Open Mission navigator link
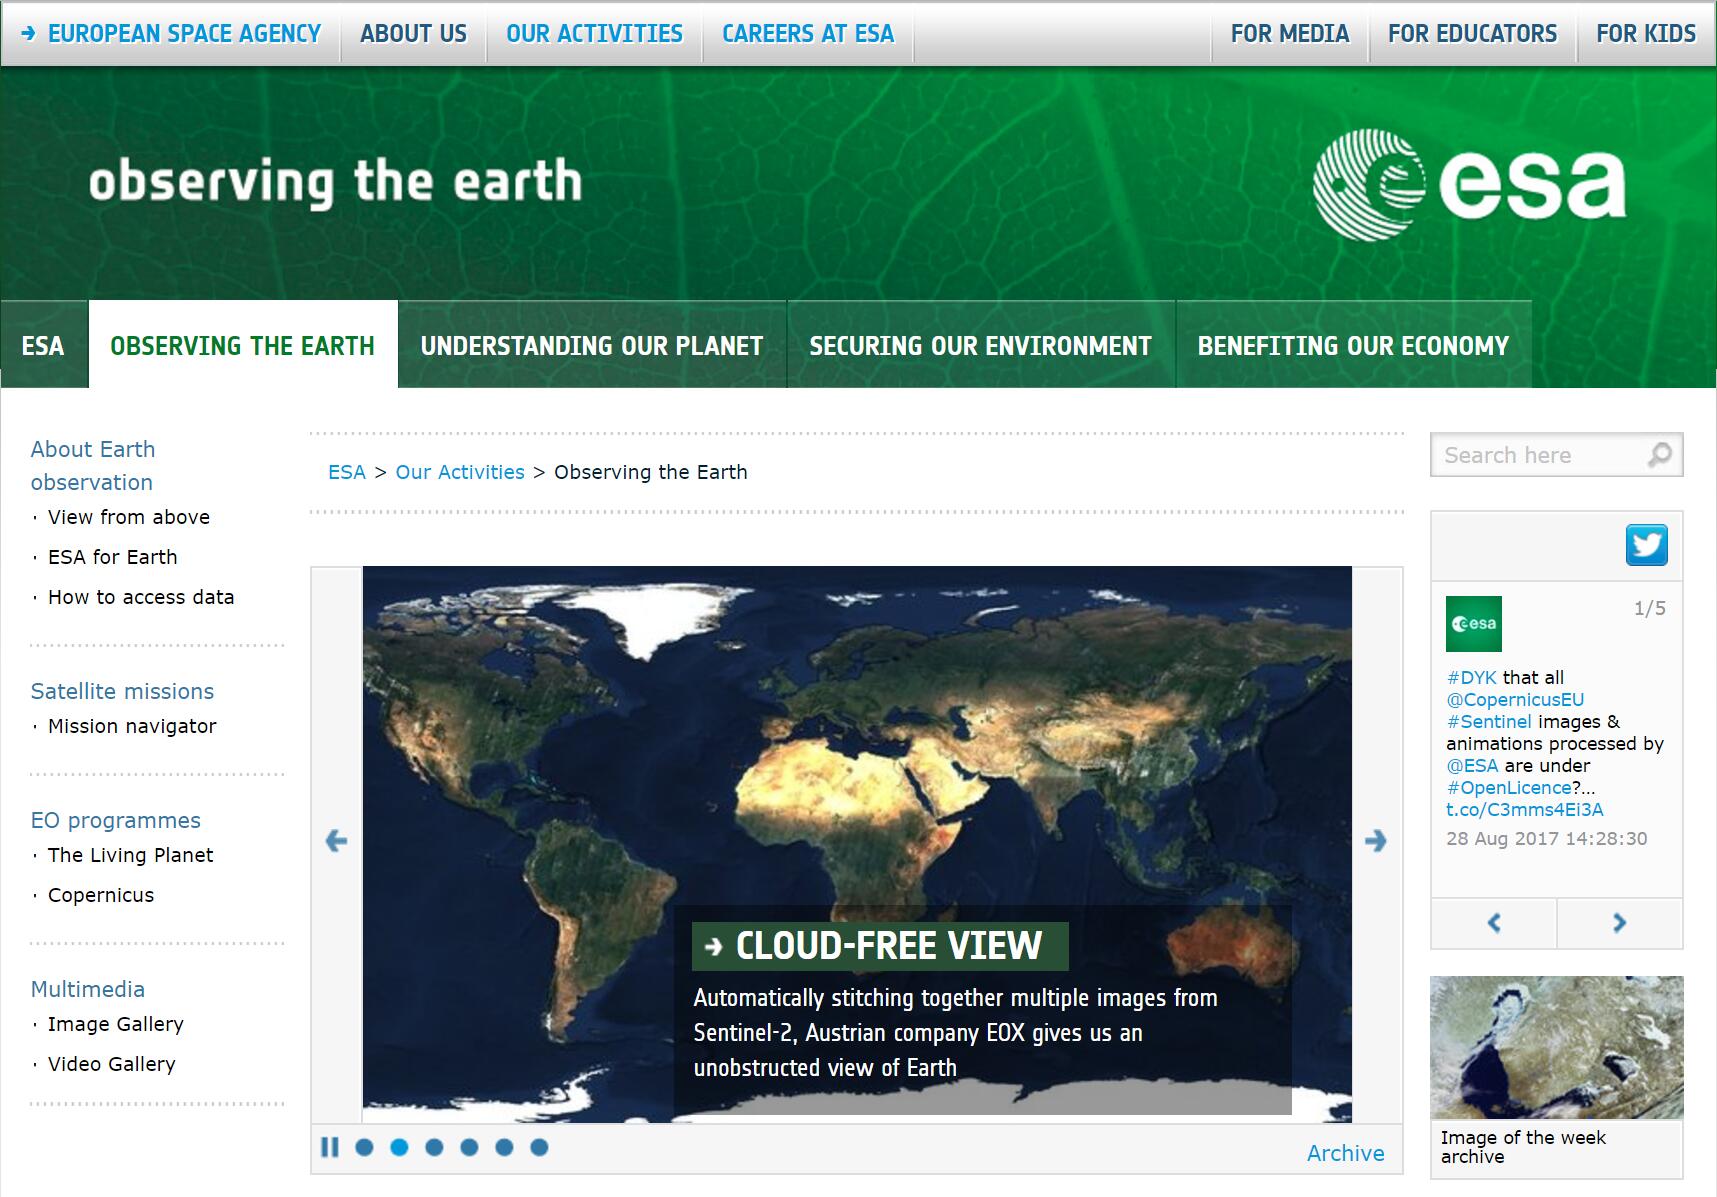1717x1197 pixels. click(132, 726)
